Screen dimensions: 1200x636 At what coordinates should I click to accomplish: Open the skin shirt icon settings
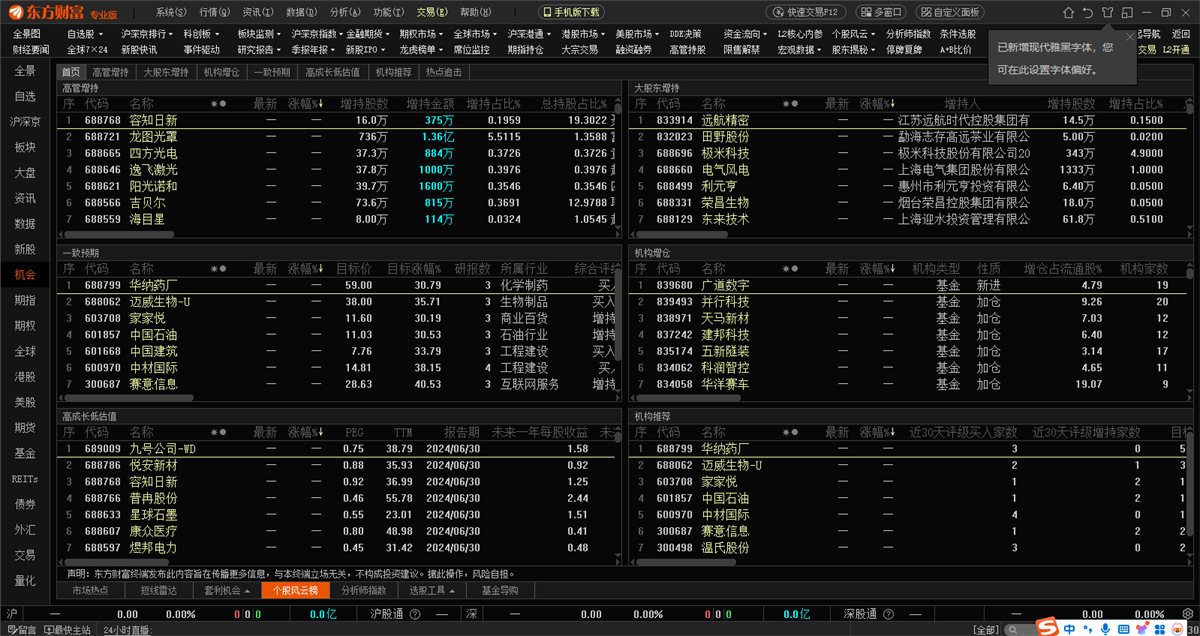[x=1107, y=12]
